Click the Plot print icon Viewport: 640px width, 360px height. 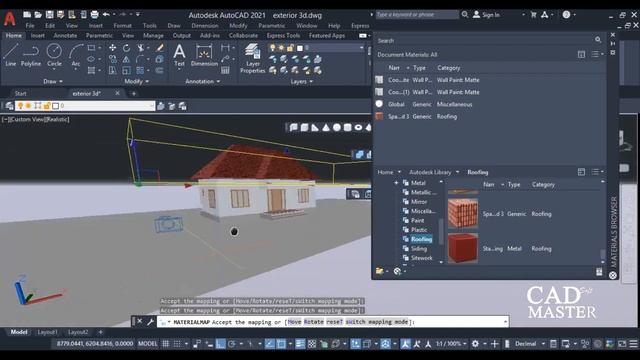(94, 15)
